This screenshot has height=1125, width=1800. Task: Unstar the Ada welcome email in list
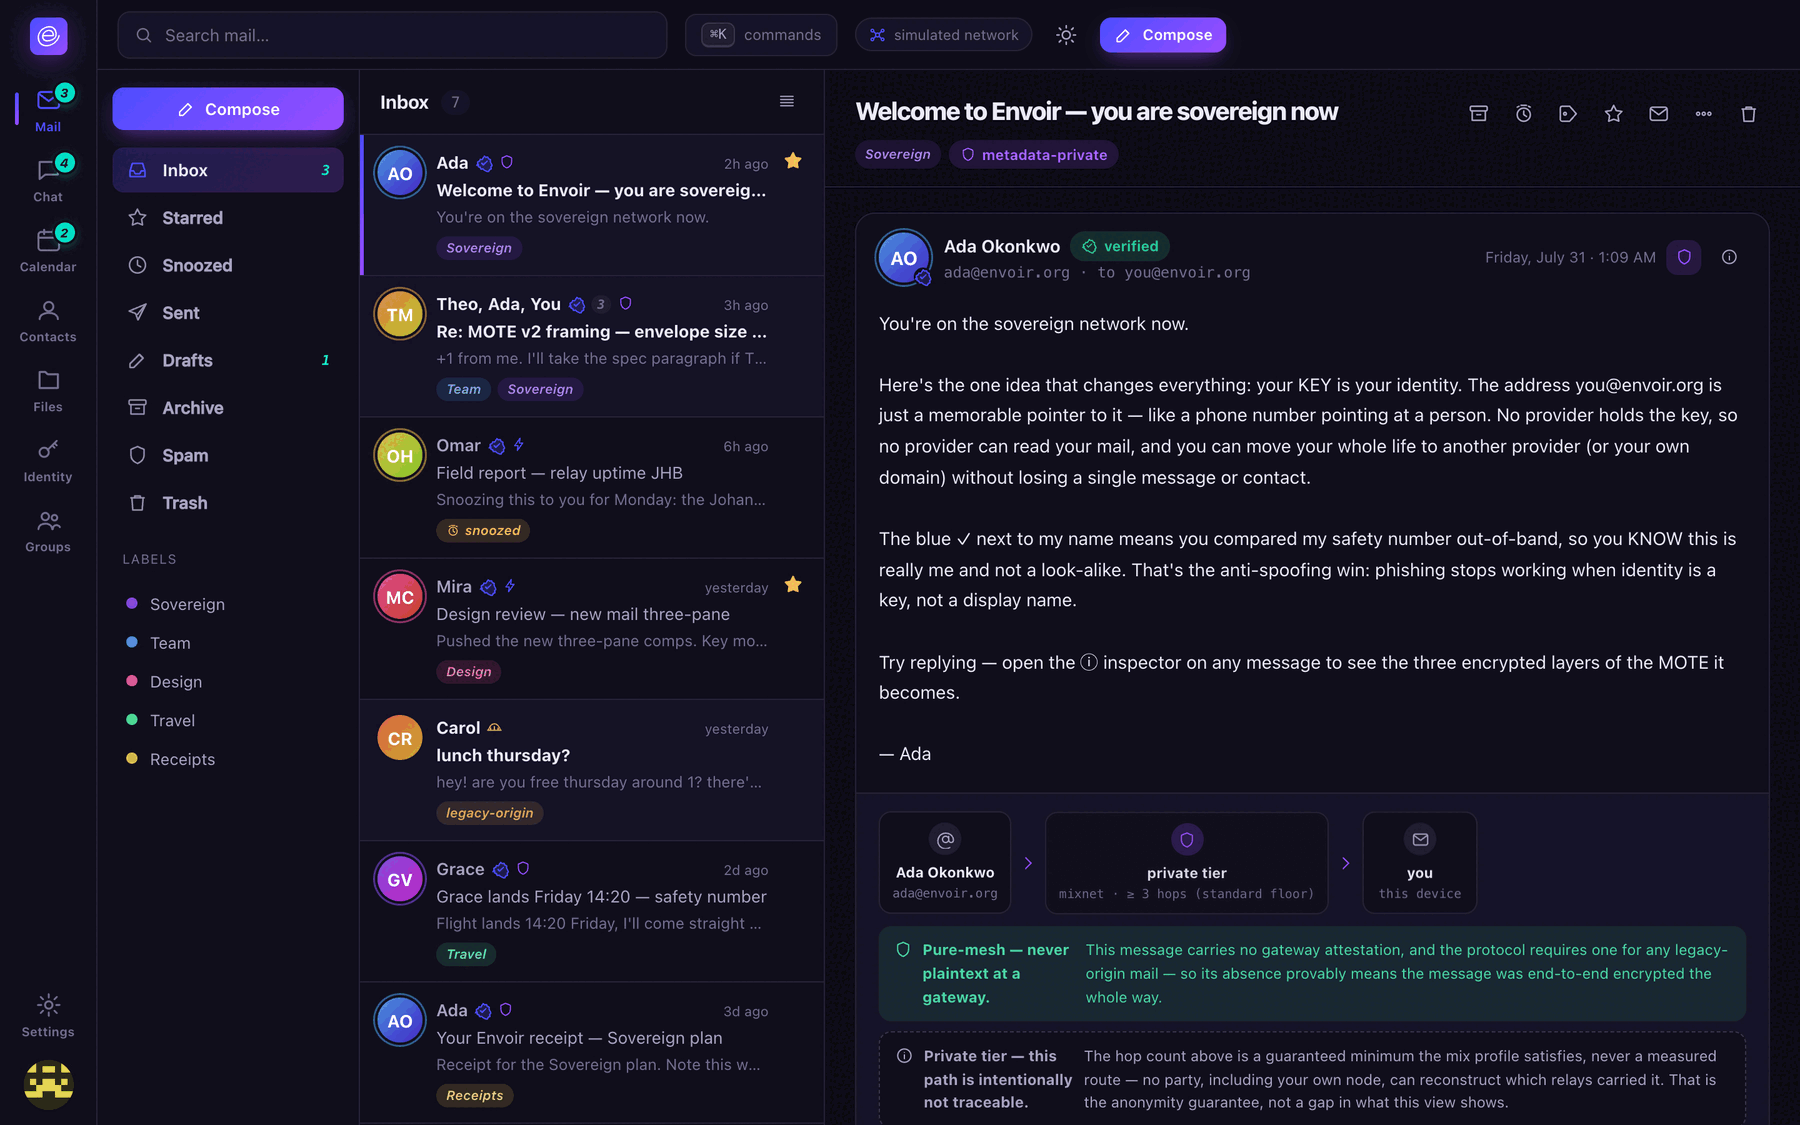tap(793, 161)
